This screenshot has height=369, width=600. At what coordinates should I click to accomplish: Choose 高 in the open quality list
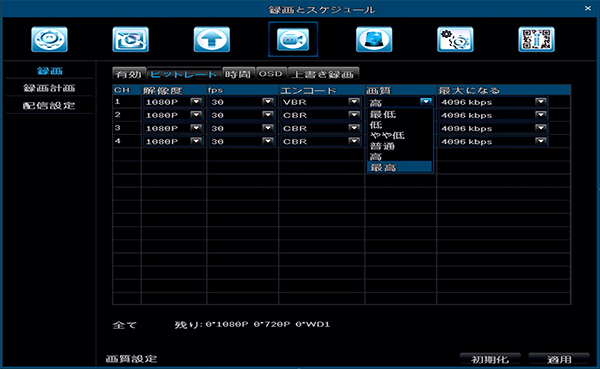click(x=399, y=157)
